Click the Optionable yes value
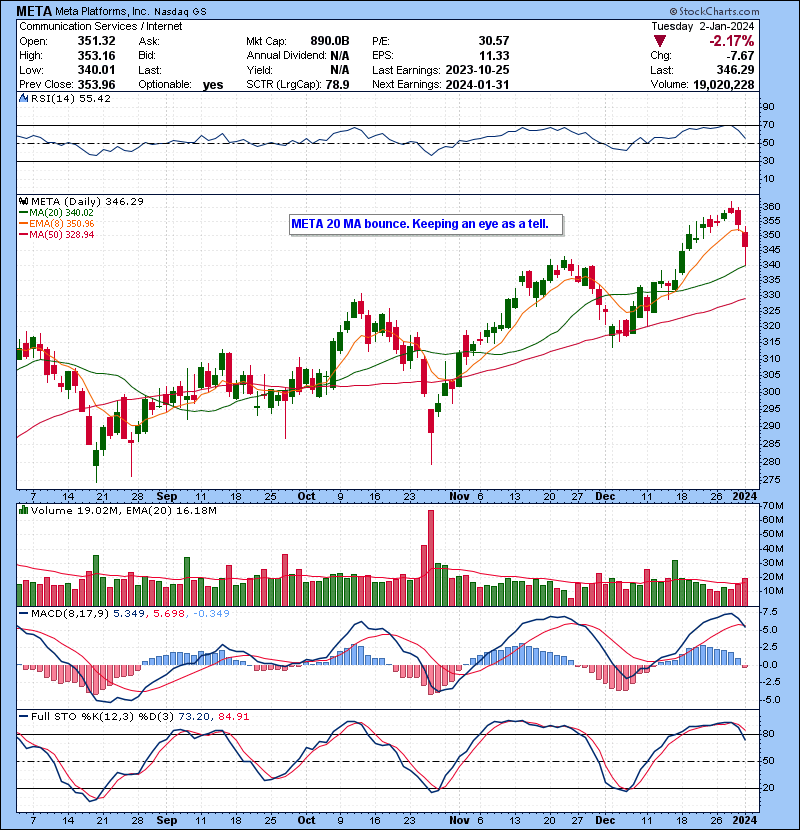The height and width of the screenshot is (830, 800). (213, 85)
